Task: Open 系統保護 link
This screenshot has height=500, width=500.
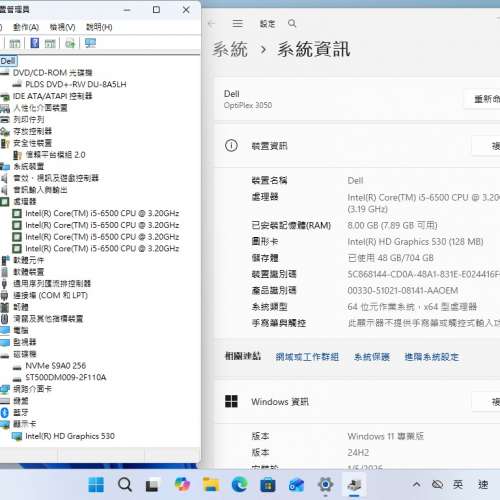Action: (372, 357)
